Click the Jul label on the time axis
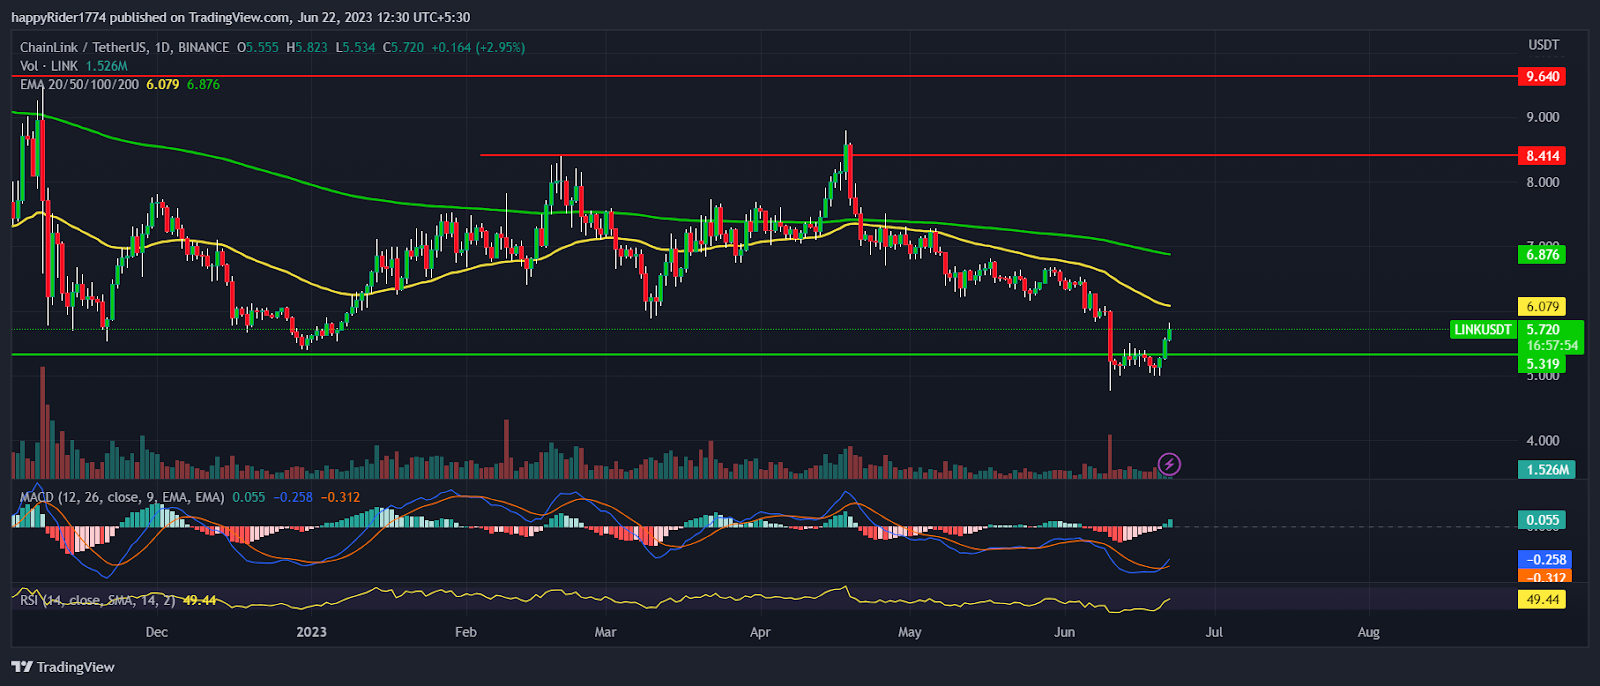Screen dimensions: 1600x686 tap(1214, 632)
